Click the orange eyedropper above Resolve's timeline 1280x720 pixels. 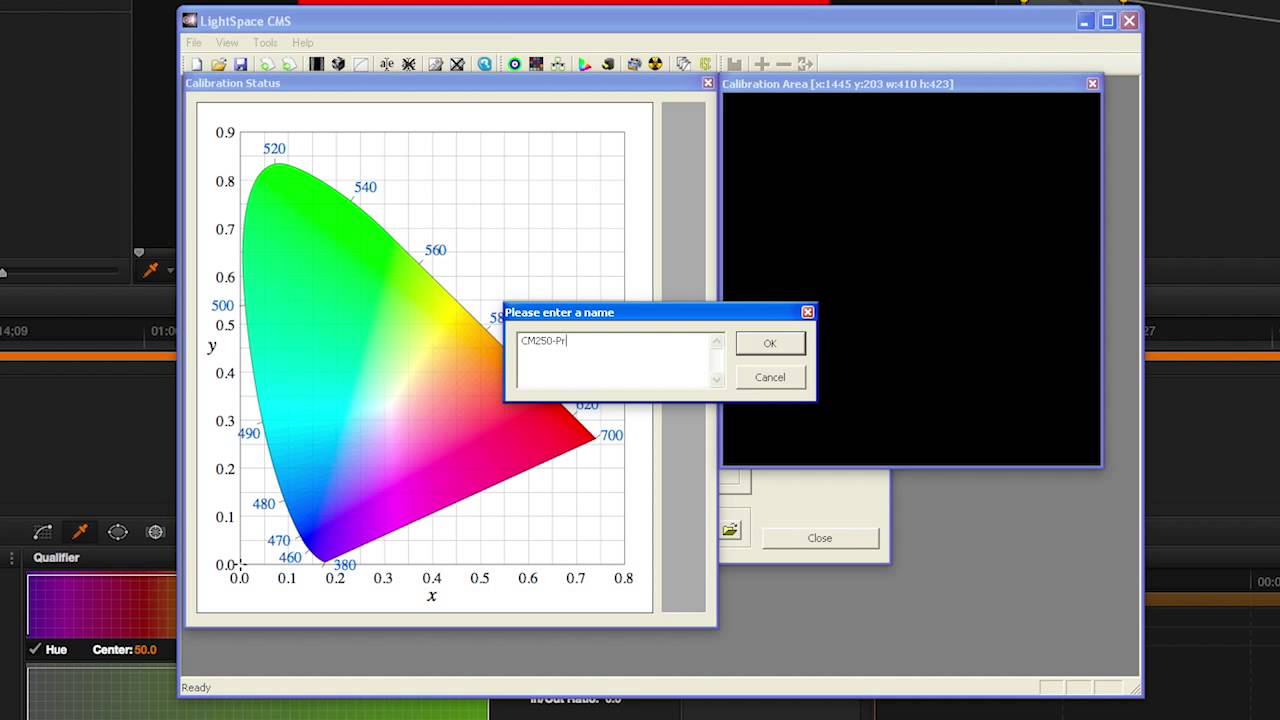(151, 270)
